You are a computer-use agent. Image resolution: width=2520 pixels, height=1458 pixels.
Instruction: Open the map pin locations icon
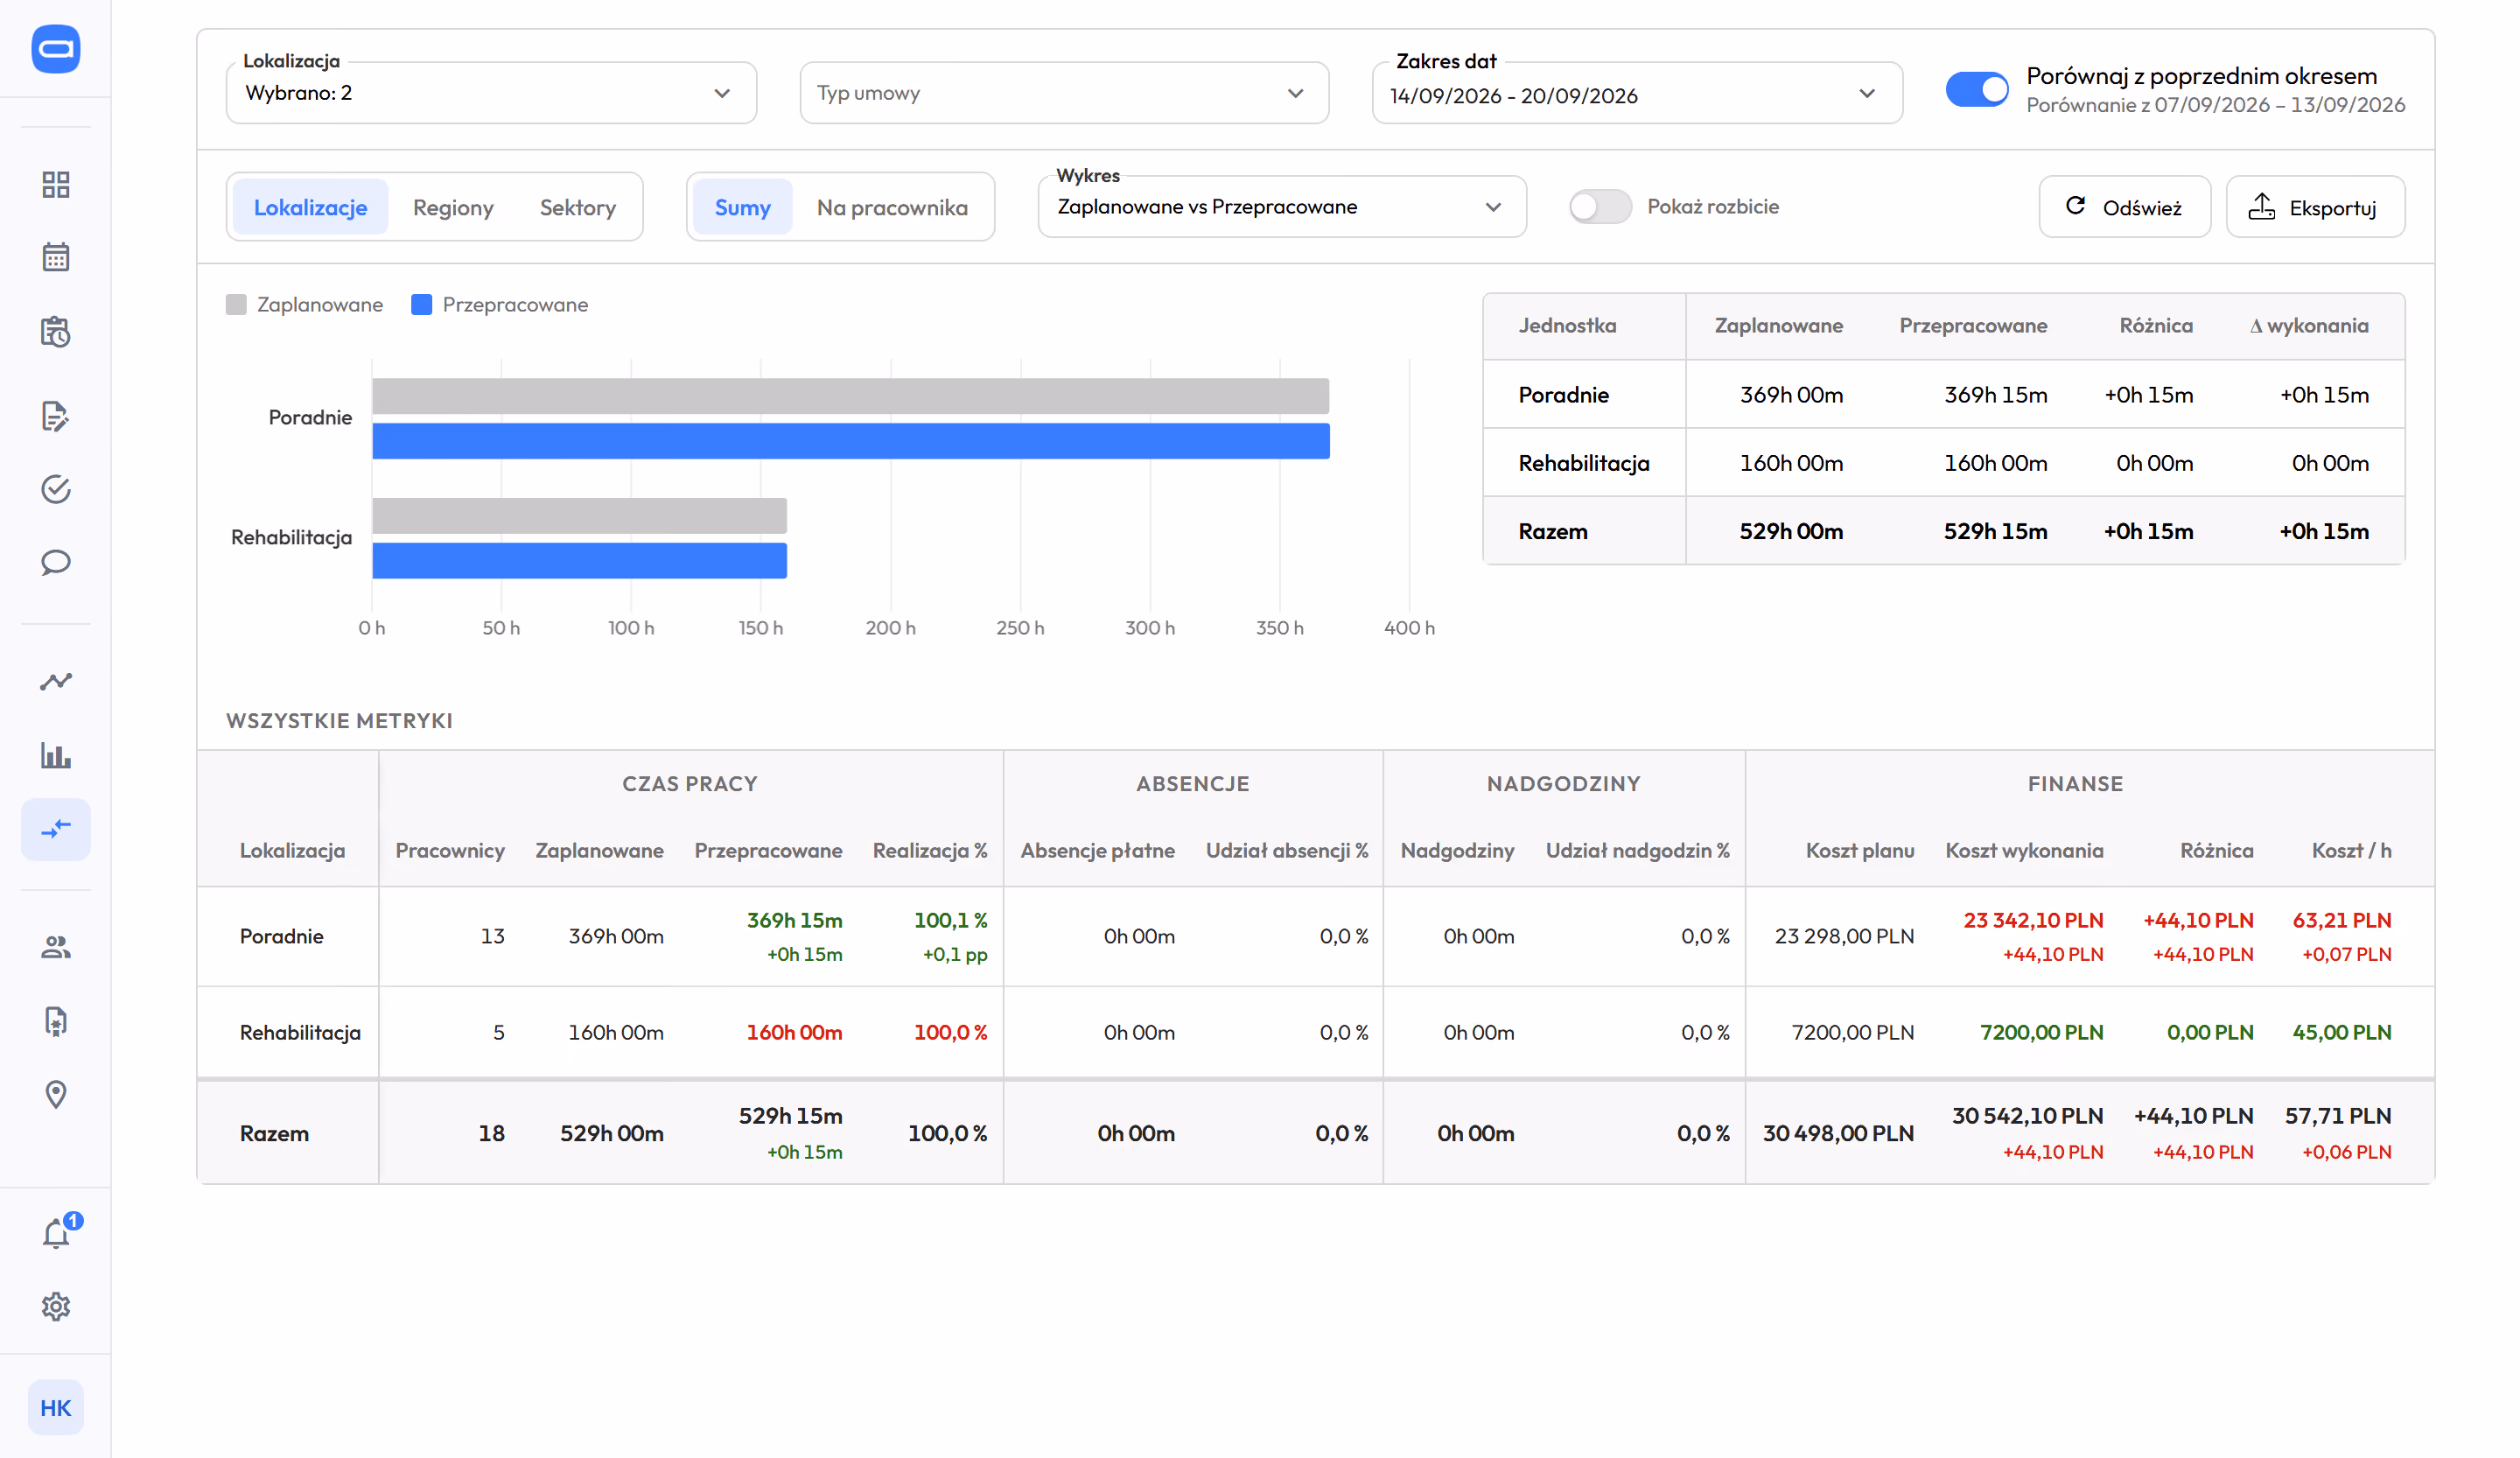pyautogui.click(x=56, y=1094)
